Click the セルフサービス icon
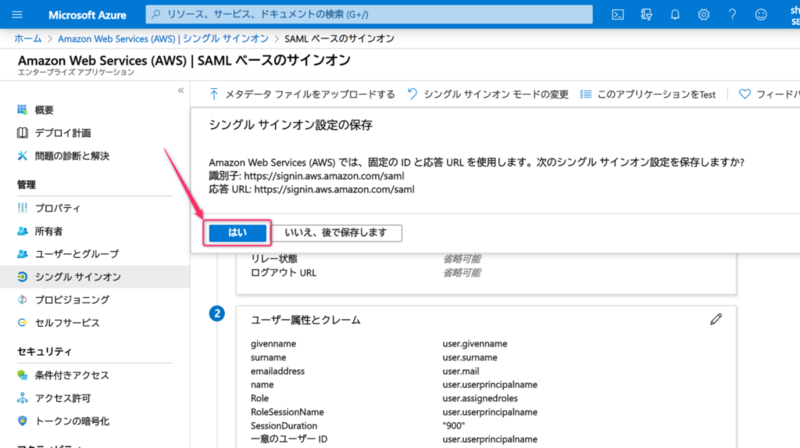800x448 pixels. [22, 322]
